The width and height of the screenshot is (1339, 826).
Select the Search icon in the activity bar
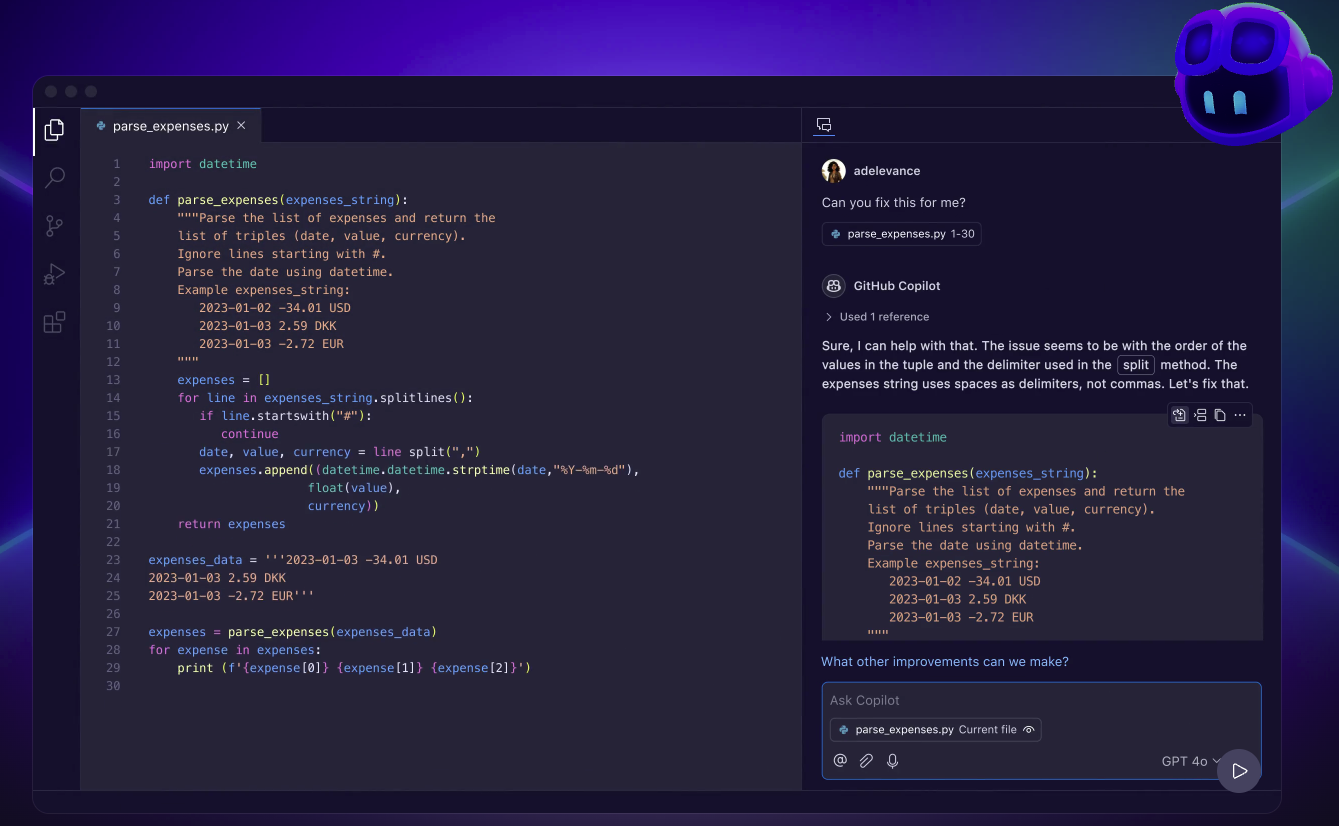tap(54, 177)
